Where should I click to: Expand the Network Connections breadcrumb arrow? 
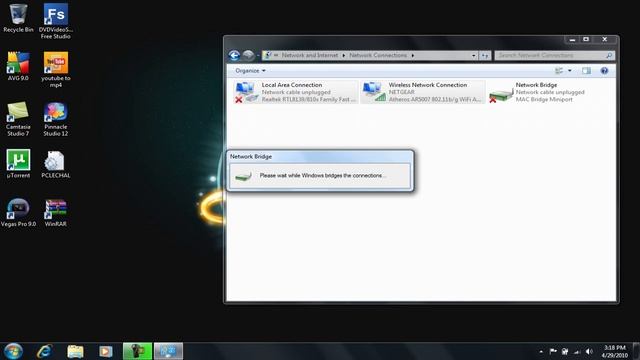tap(413, 56)
